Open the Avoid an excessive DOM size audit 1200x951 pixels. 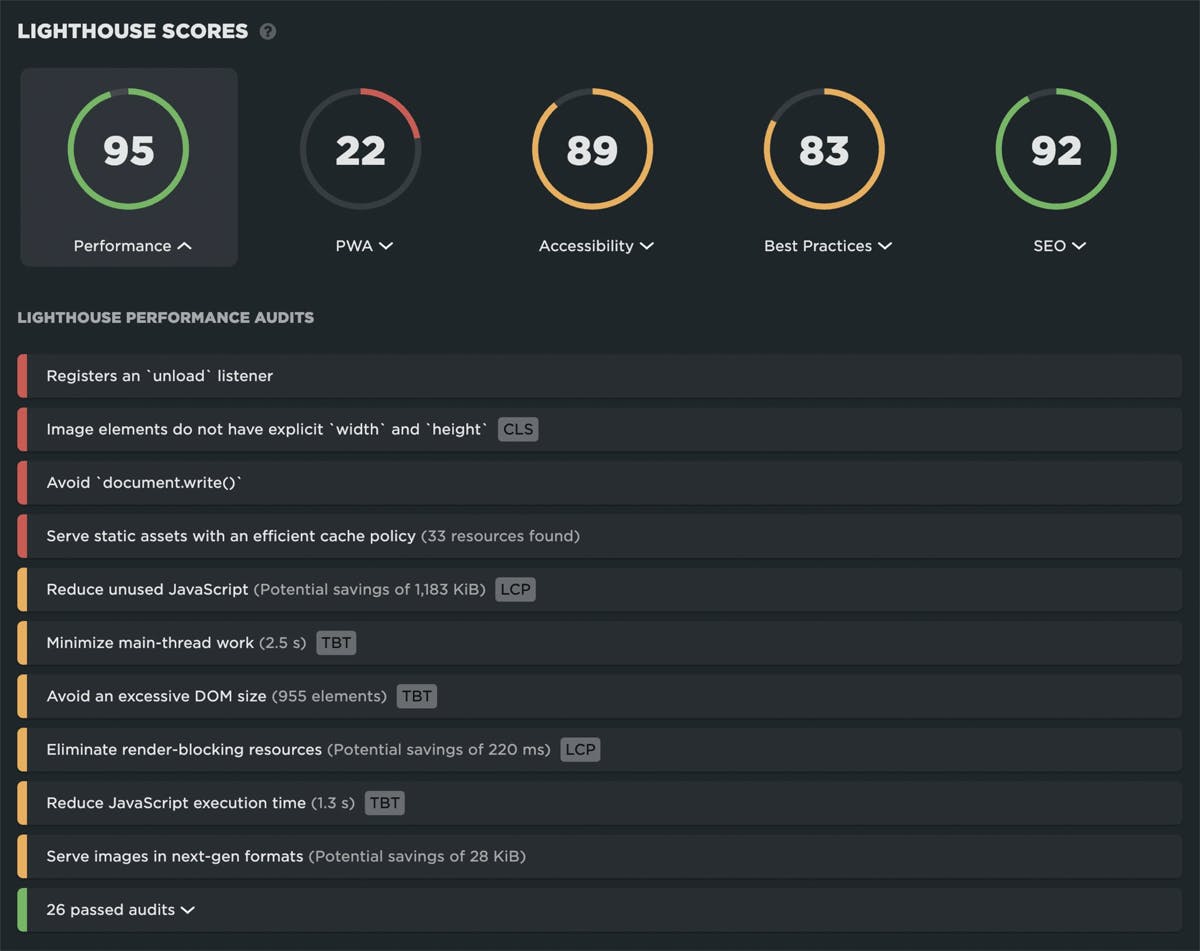coord(156,696)
